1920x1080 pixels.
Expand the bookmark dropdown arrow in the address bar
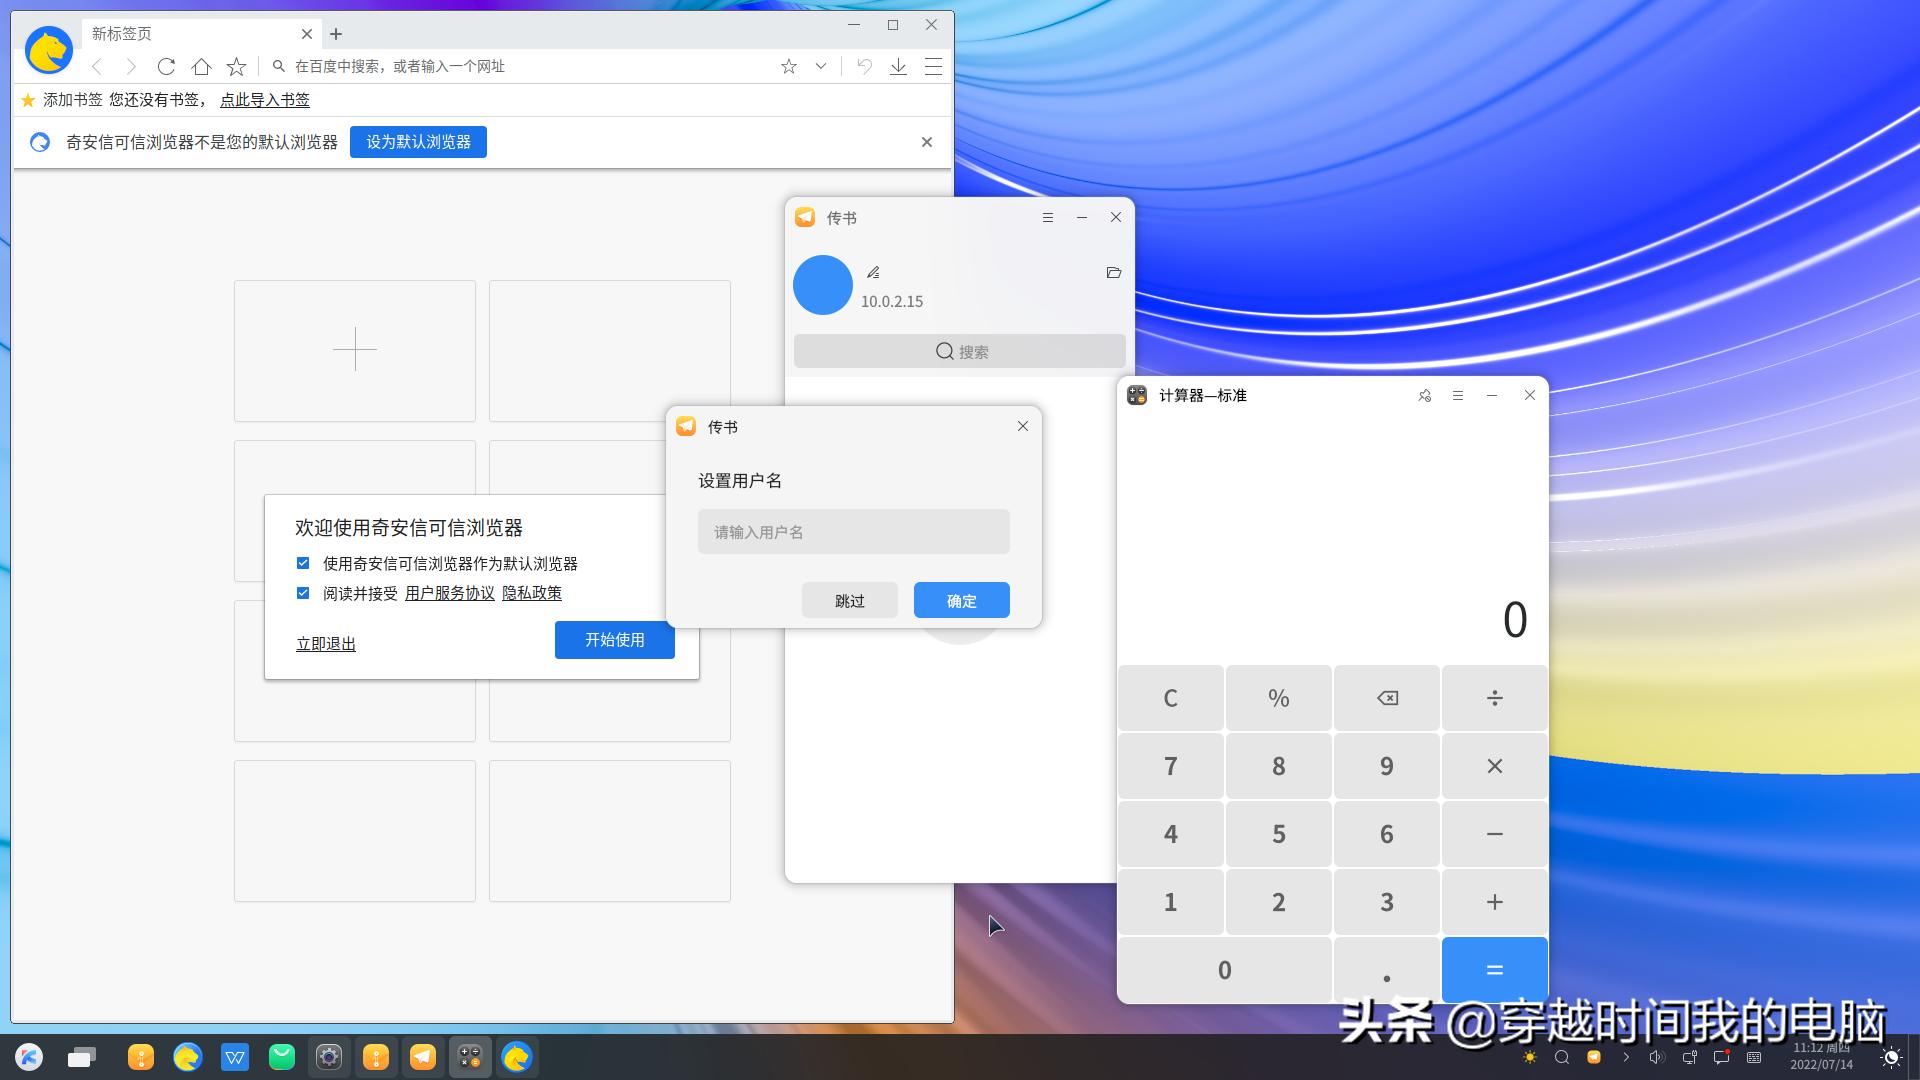820,66
